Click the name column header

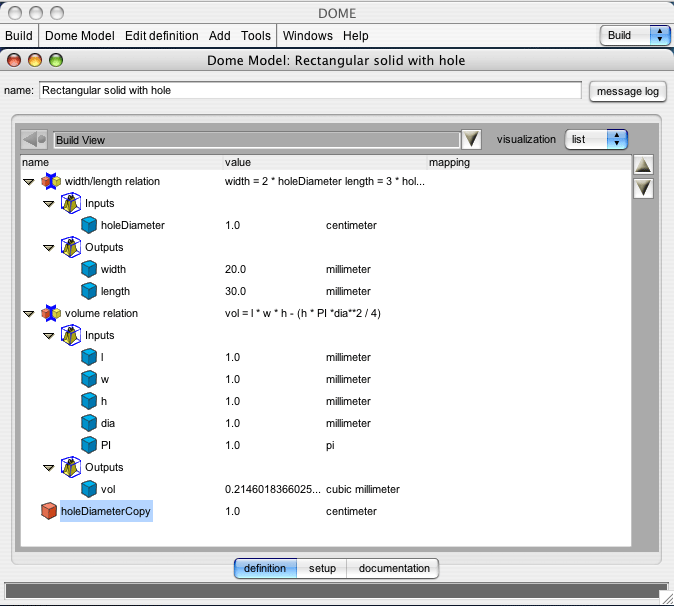pyautogui.click(x=121, y=162)
